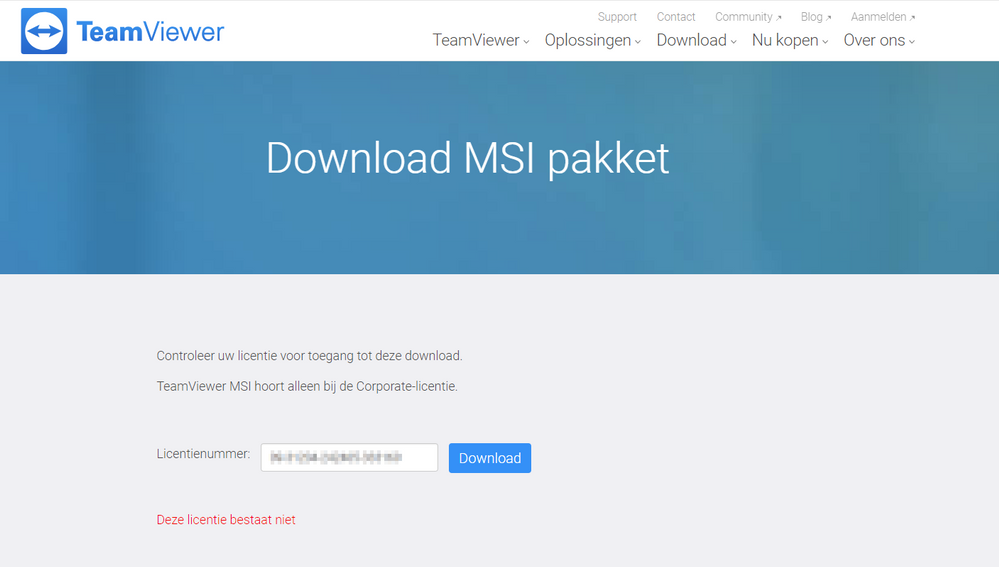Viewport: 999px width, 567px height.
Task: Expand the Nu kopen menu
Action: click(790, 40)
